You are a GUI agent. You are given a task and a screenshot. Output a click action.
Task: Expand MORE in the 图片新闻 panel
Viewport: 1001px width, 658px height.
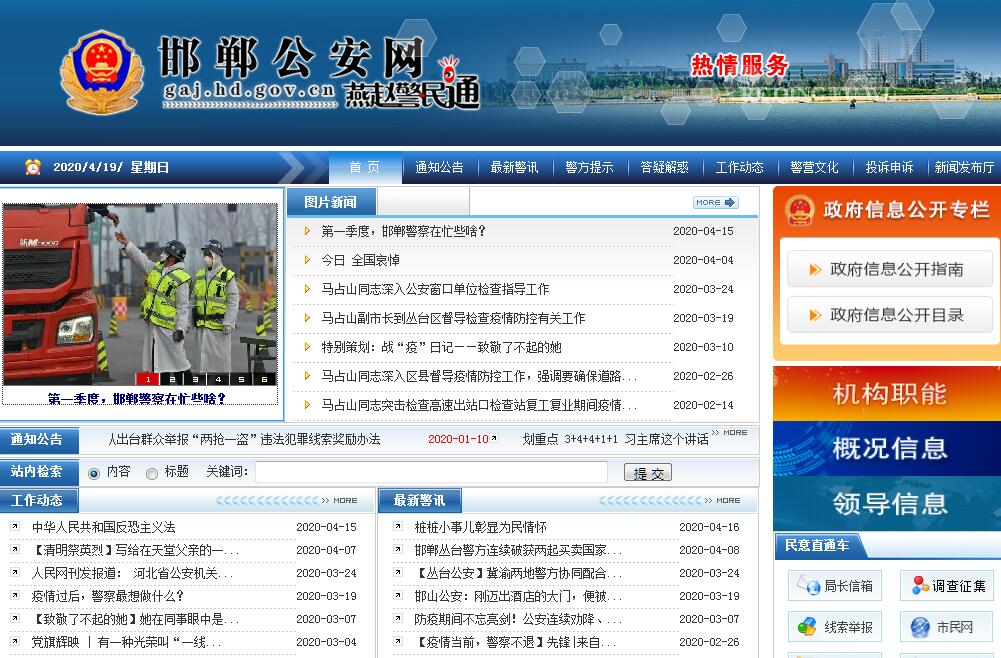point(715,202)
